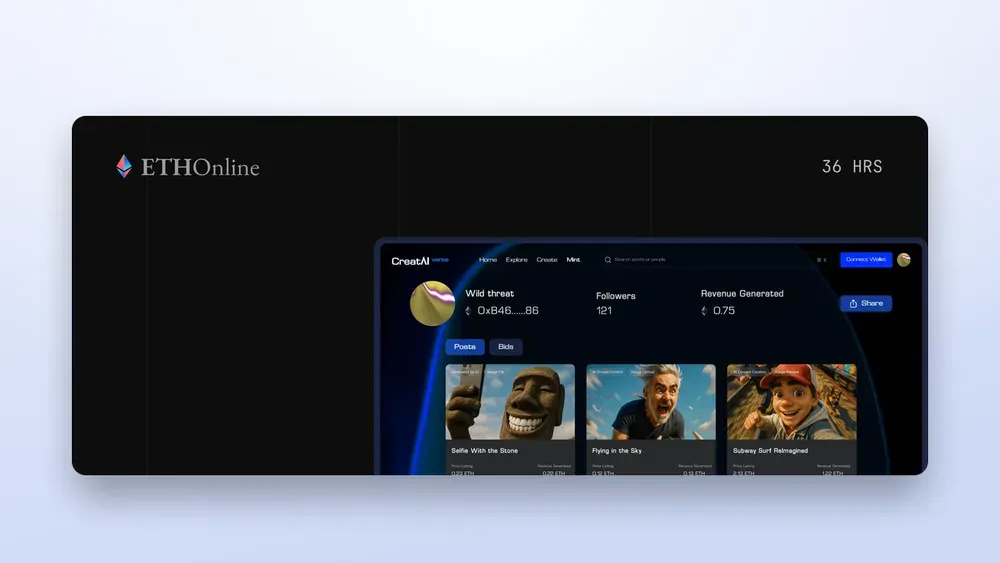Click the keyboard shortcut hint in search bar
This screenshot has height=563, width=1000.
(821, 260)
